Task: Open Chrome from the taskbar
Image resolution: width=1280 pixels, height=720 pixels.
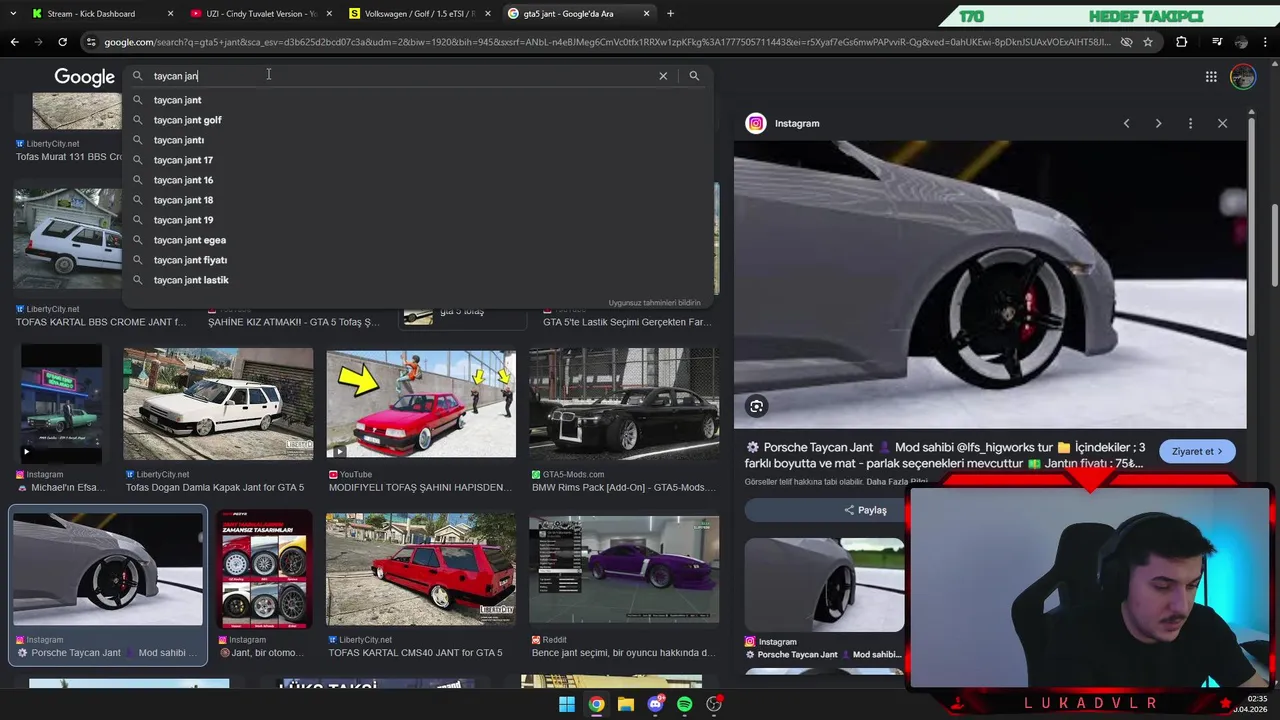Action: pyautogui.click(x=596, y=704)
